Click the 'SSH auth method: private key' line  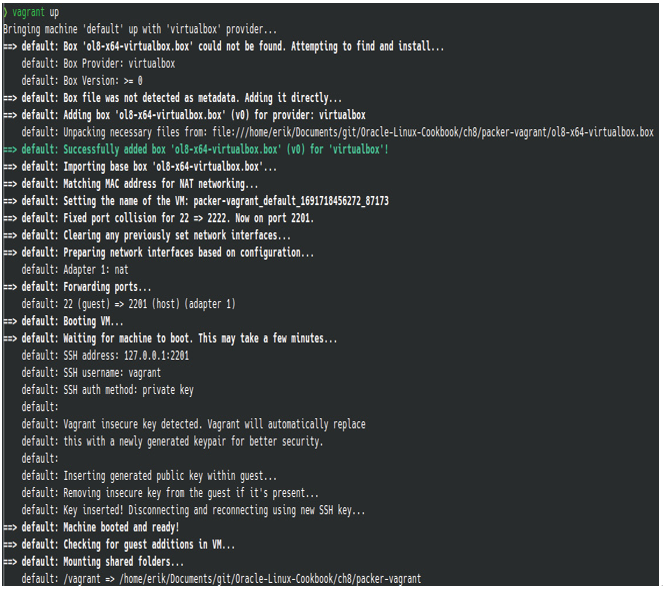point(108,390)
